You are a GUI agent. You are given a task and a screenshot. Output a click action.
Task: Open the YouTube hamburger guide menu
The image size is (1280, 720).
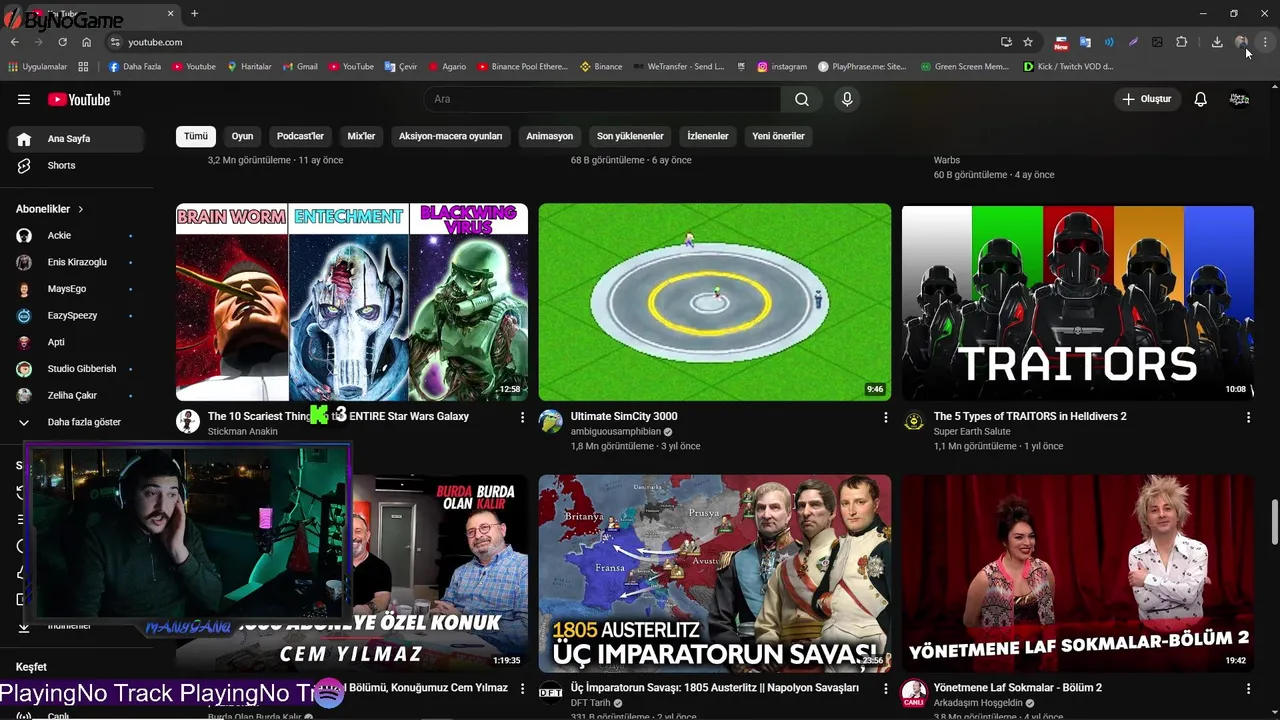[x=24, y=99]
